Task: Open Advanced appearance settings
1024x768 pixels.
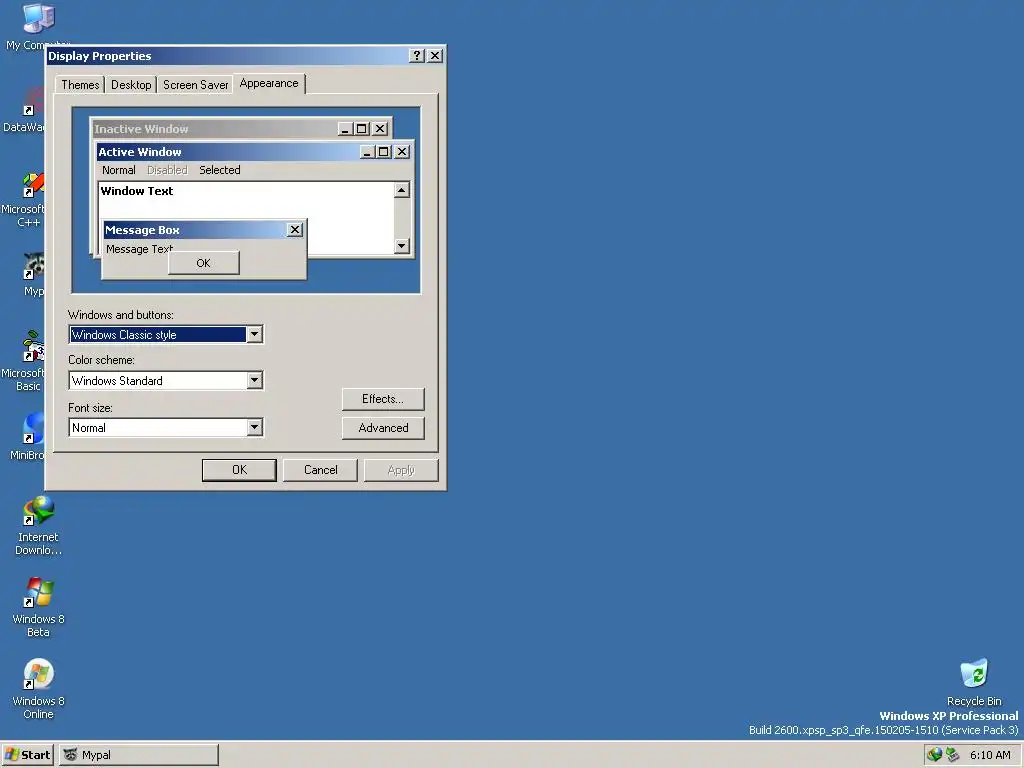Action: [383, 428]
